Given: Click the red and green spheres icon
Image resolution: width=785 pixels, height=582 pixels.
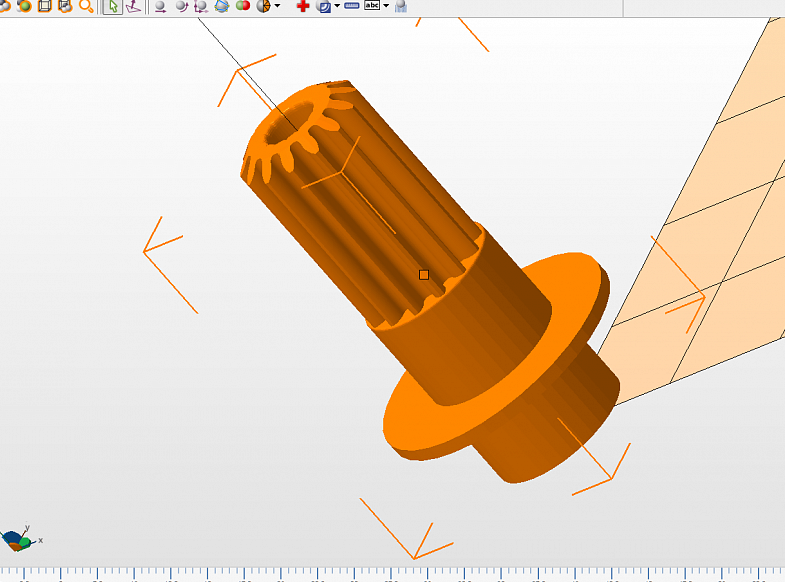Looking at the screenshot, I should coord(242,6).
